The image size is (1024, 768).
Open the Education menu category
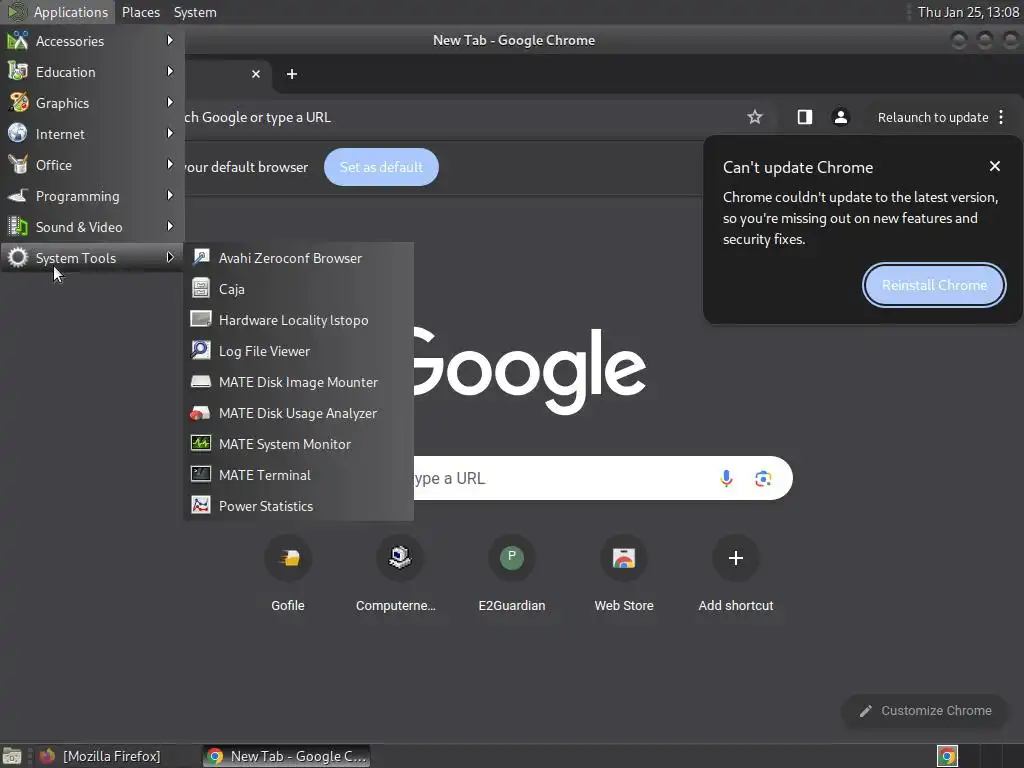[92, 72]
